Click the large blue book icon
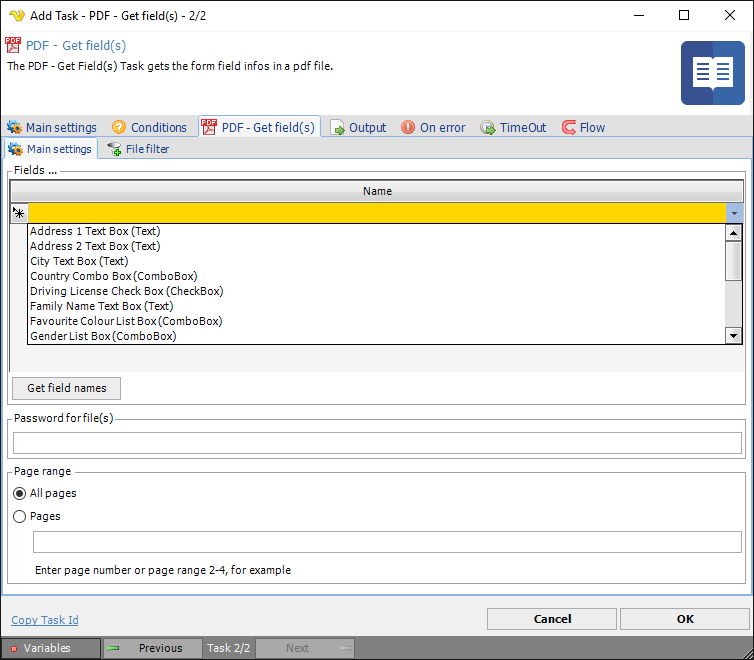 [x=713, y=73]
